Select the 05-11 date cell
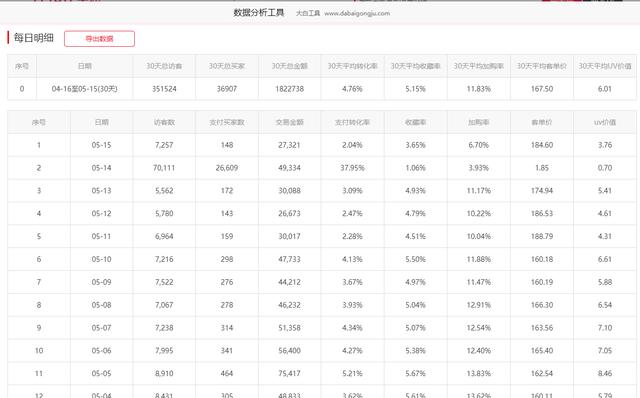This screenshot has height=398, width=640. (101, 237)
